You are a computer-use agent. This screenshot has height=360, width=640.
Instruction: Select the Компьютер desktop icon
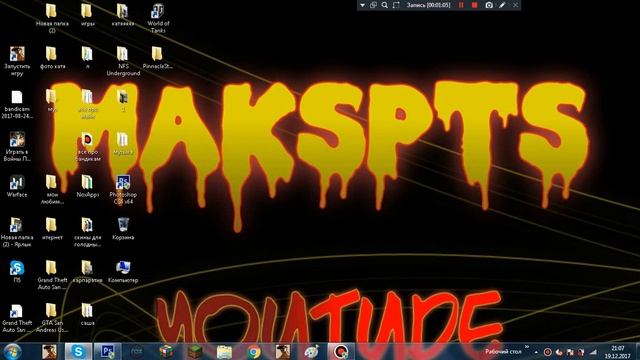(123, 271)
